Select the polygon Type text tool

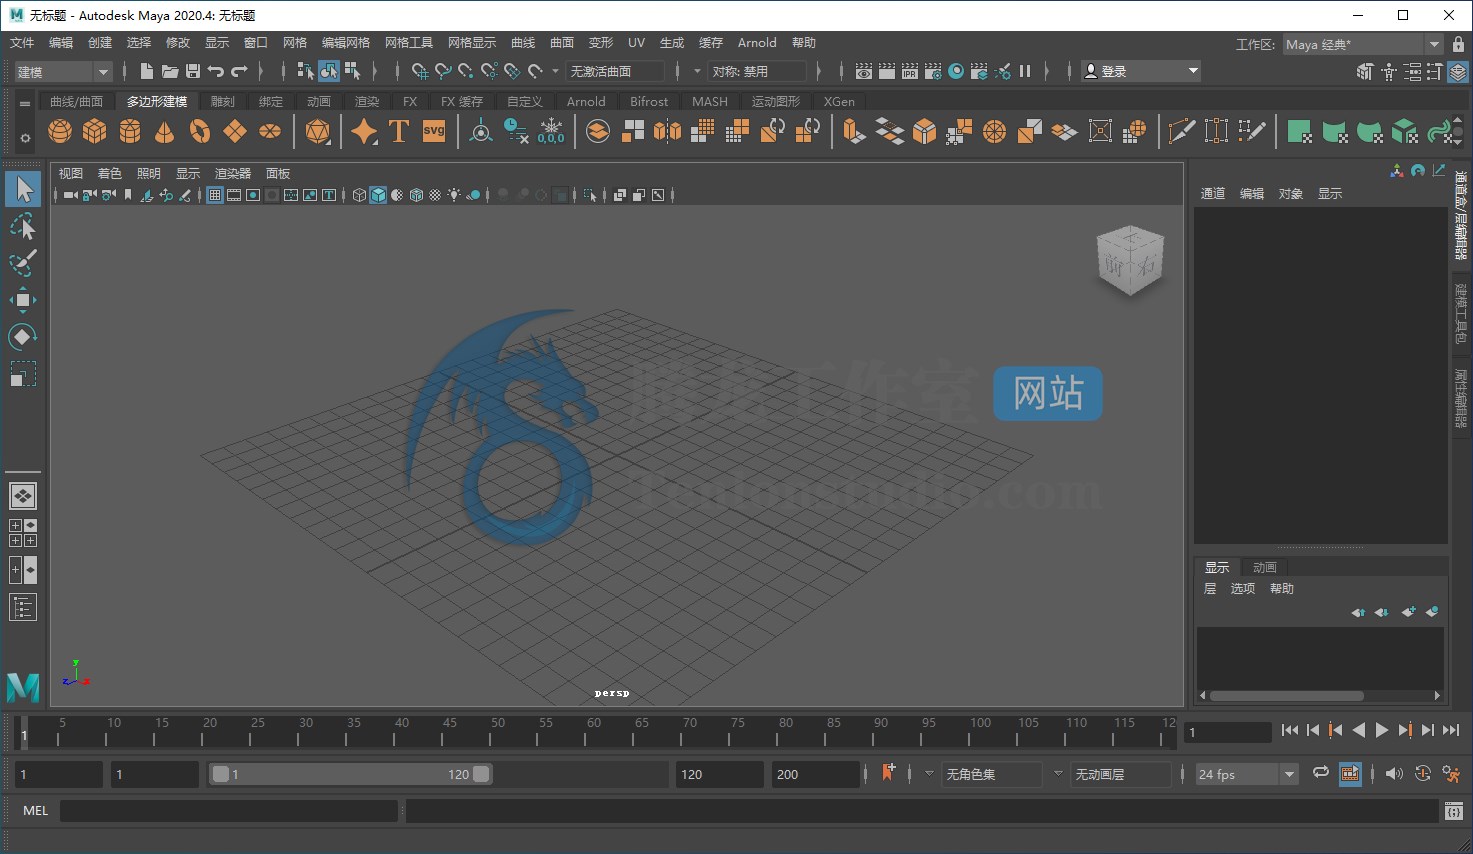pyautogui.click(x=399, y=131)
